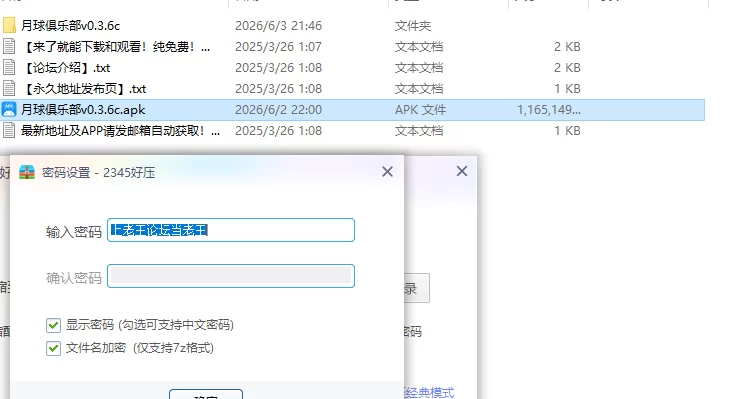The height and width of the screenshot is (399, 742).
Task: Click the date 2026/6/3 21:46
Action: (279, 26)
